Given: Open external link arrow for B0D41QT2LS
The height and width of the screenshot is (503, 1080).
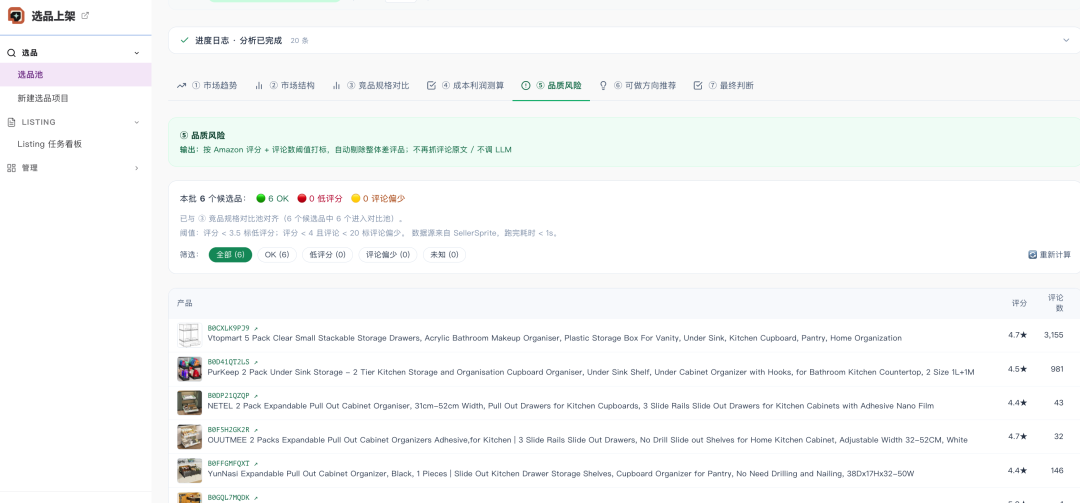Looking at the screenshot, I should (256, 362).
